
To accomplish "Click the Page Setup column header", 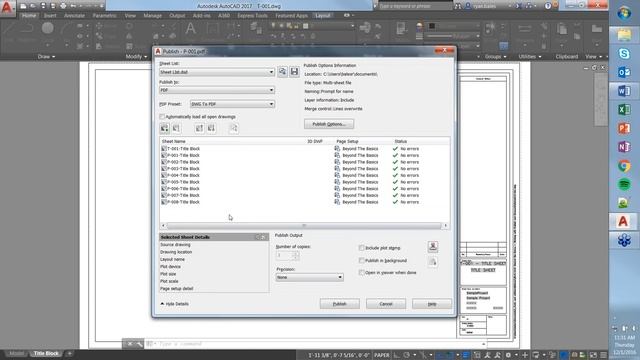I will pos(347,141).
